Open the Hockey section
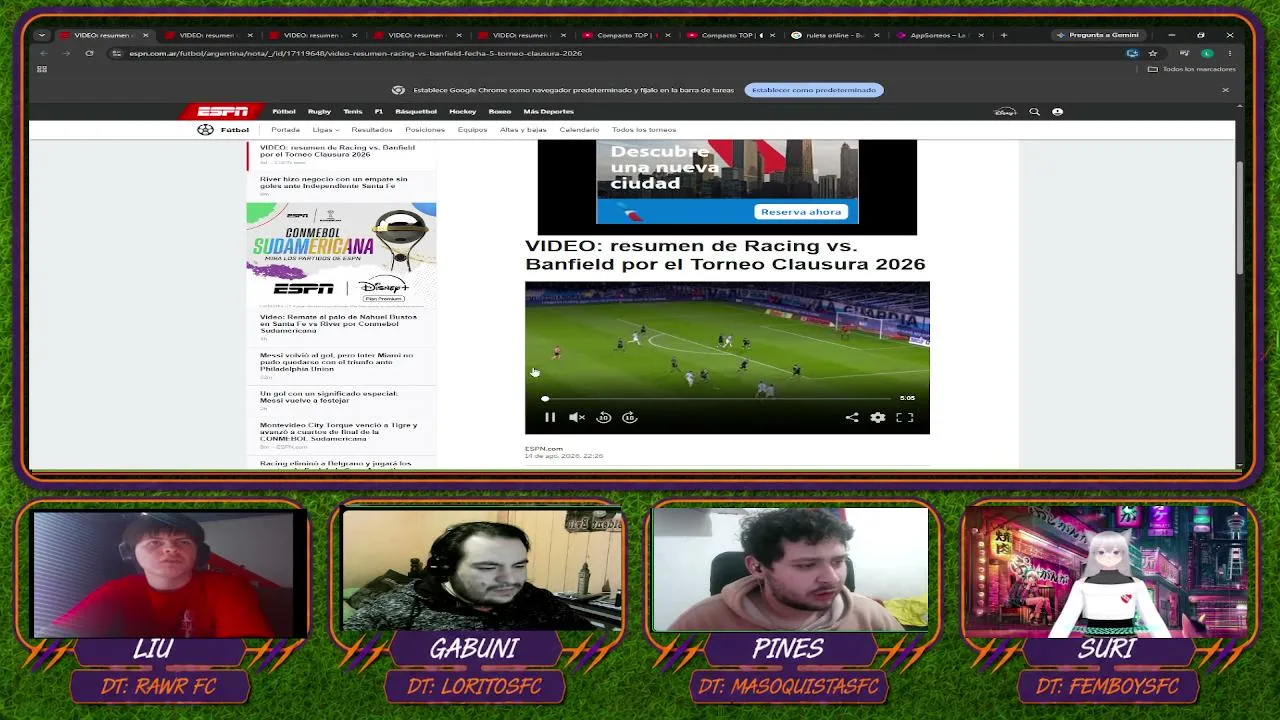Image resolution: width=1280 pixels, height=720 pixels. click(463, 111)
